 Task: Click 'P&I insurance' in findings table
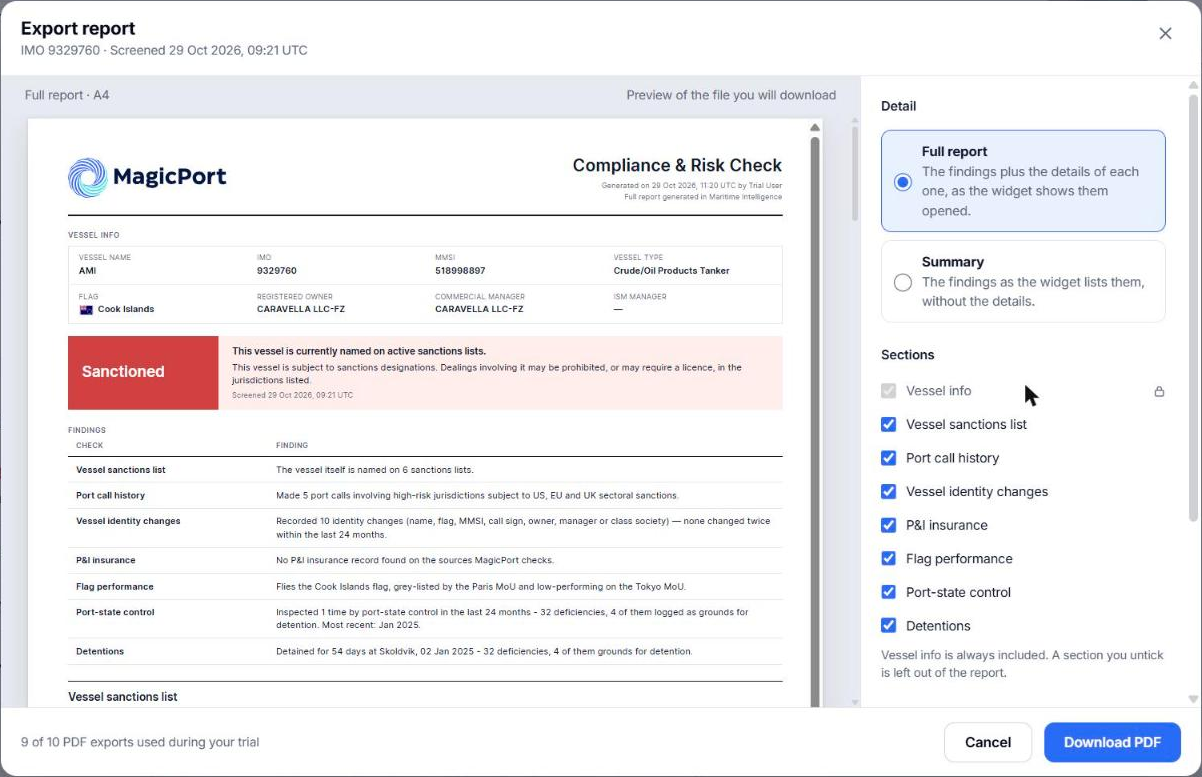[x=106, y=560]
